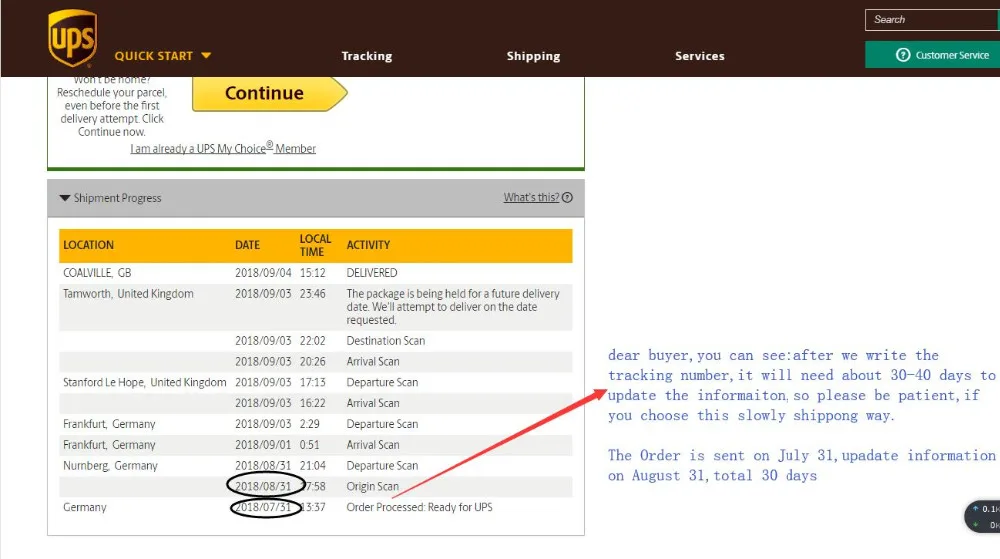Select the 21:04 local time cell
Image resolution: width=1000 pixels, height=559 pixels.
312,466
